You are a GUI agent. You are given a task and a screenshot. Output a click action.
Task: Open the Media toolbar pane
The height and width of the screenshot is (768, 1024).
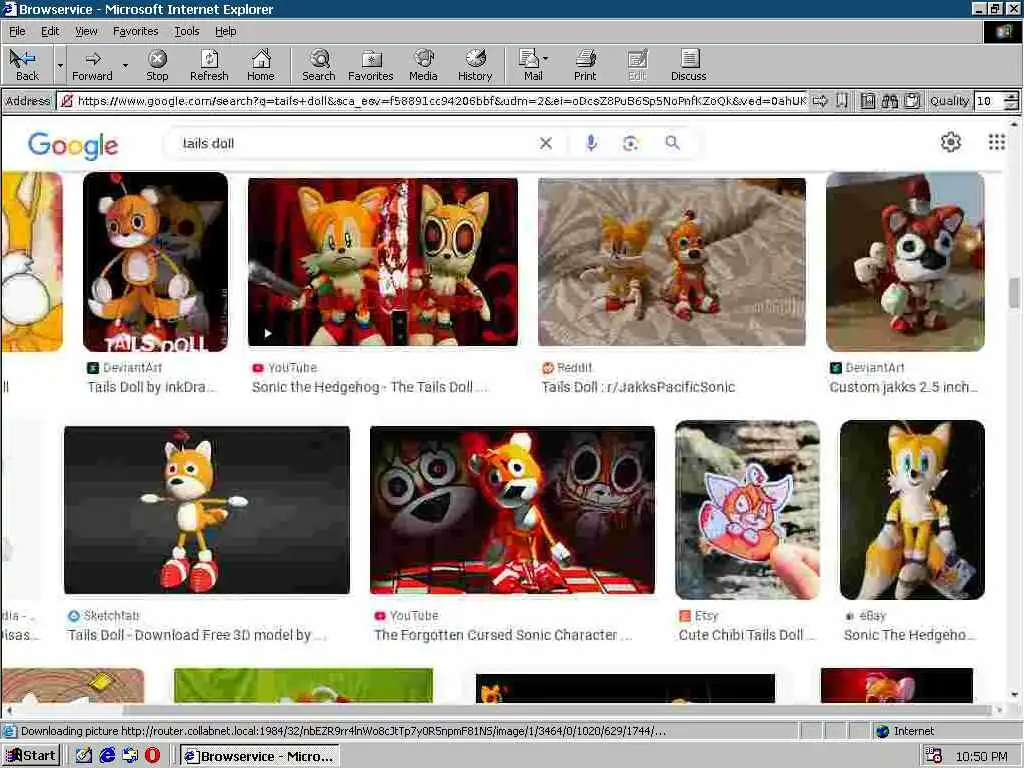(x=423, y=65)
